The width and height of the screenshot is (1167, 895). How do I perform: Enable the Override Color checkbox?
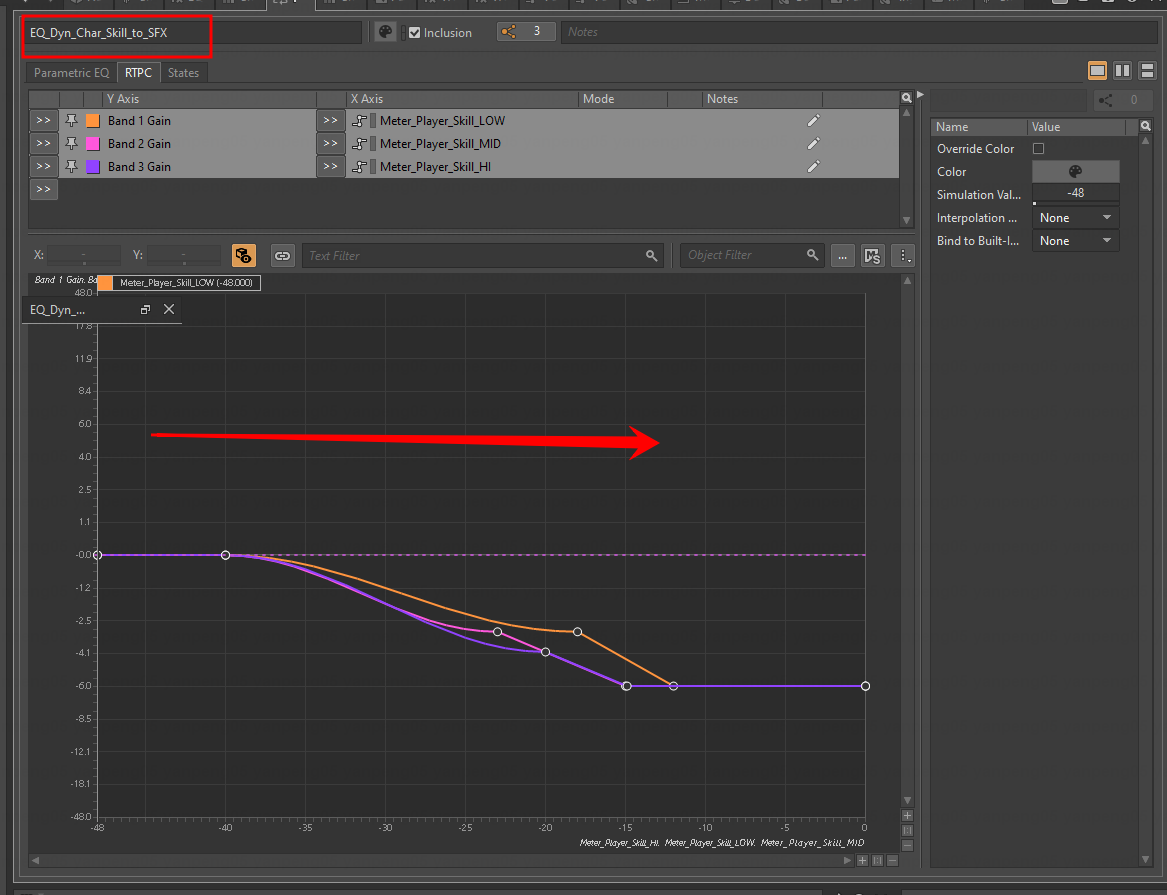pos(1038,149)
